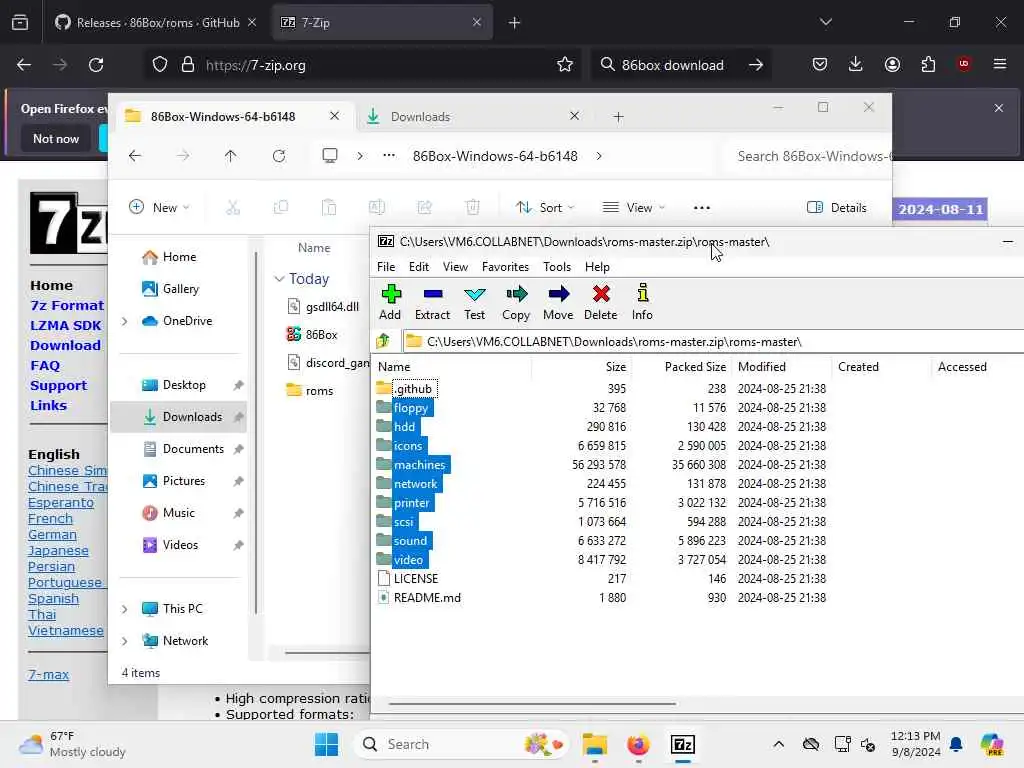Toggle the Details pane in Explorer

pyautogui.click(x=837, y=208)
